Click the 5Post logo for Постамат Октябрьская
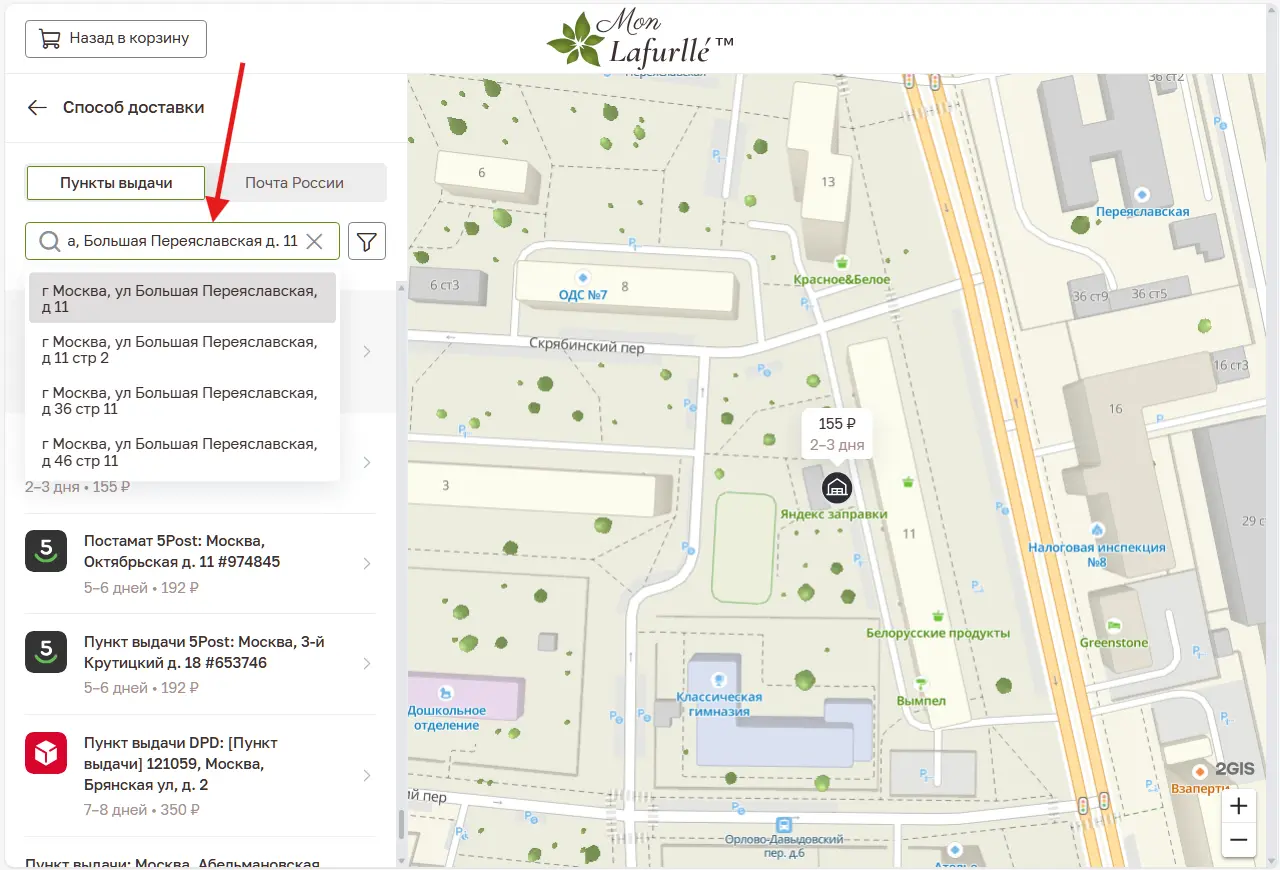The width and height of the screenshot is (1280, 870). click(46, 550)
